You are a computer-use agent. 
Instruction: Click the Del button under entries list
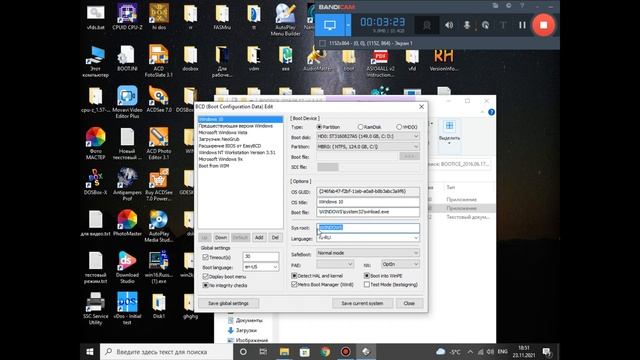(276, 238)
